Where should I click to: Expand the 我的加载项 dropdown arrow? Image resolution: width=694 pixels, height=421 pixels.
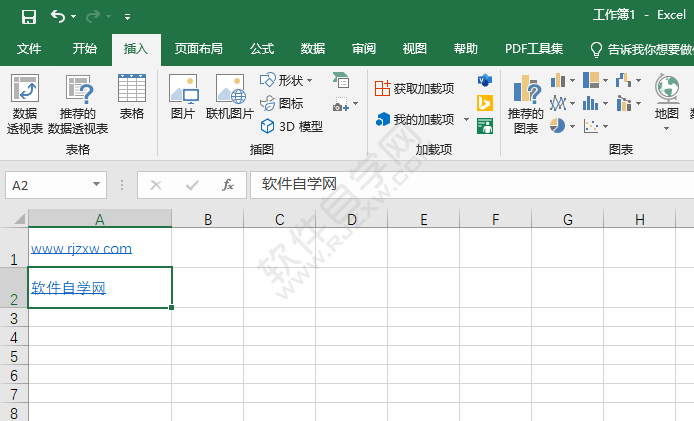click(466, 120)
